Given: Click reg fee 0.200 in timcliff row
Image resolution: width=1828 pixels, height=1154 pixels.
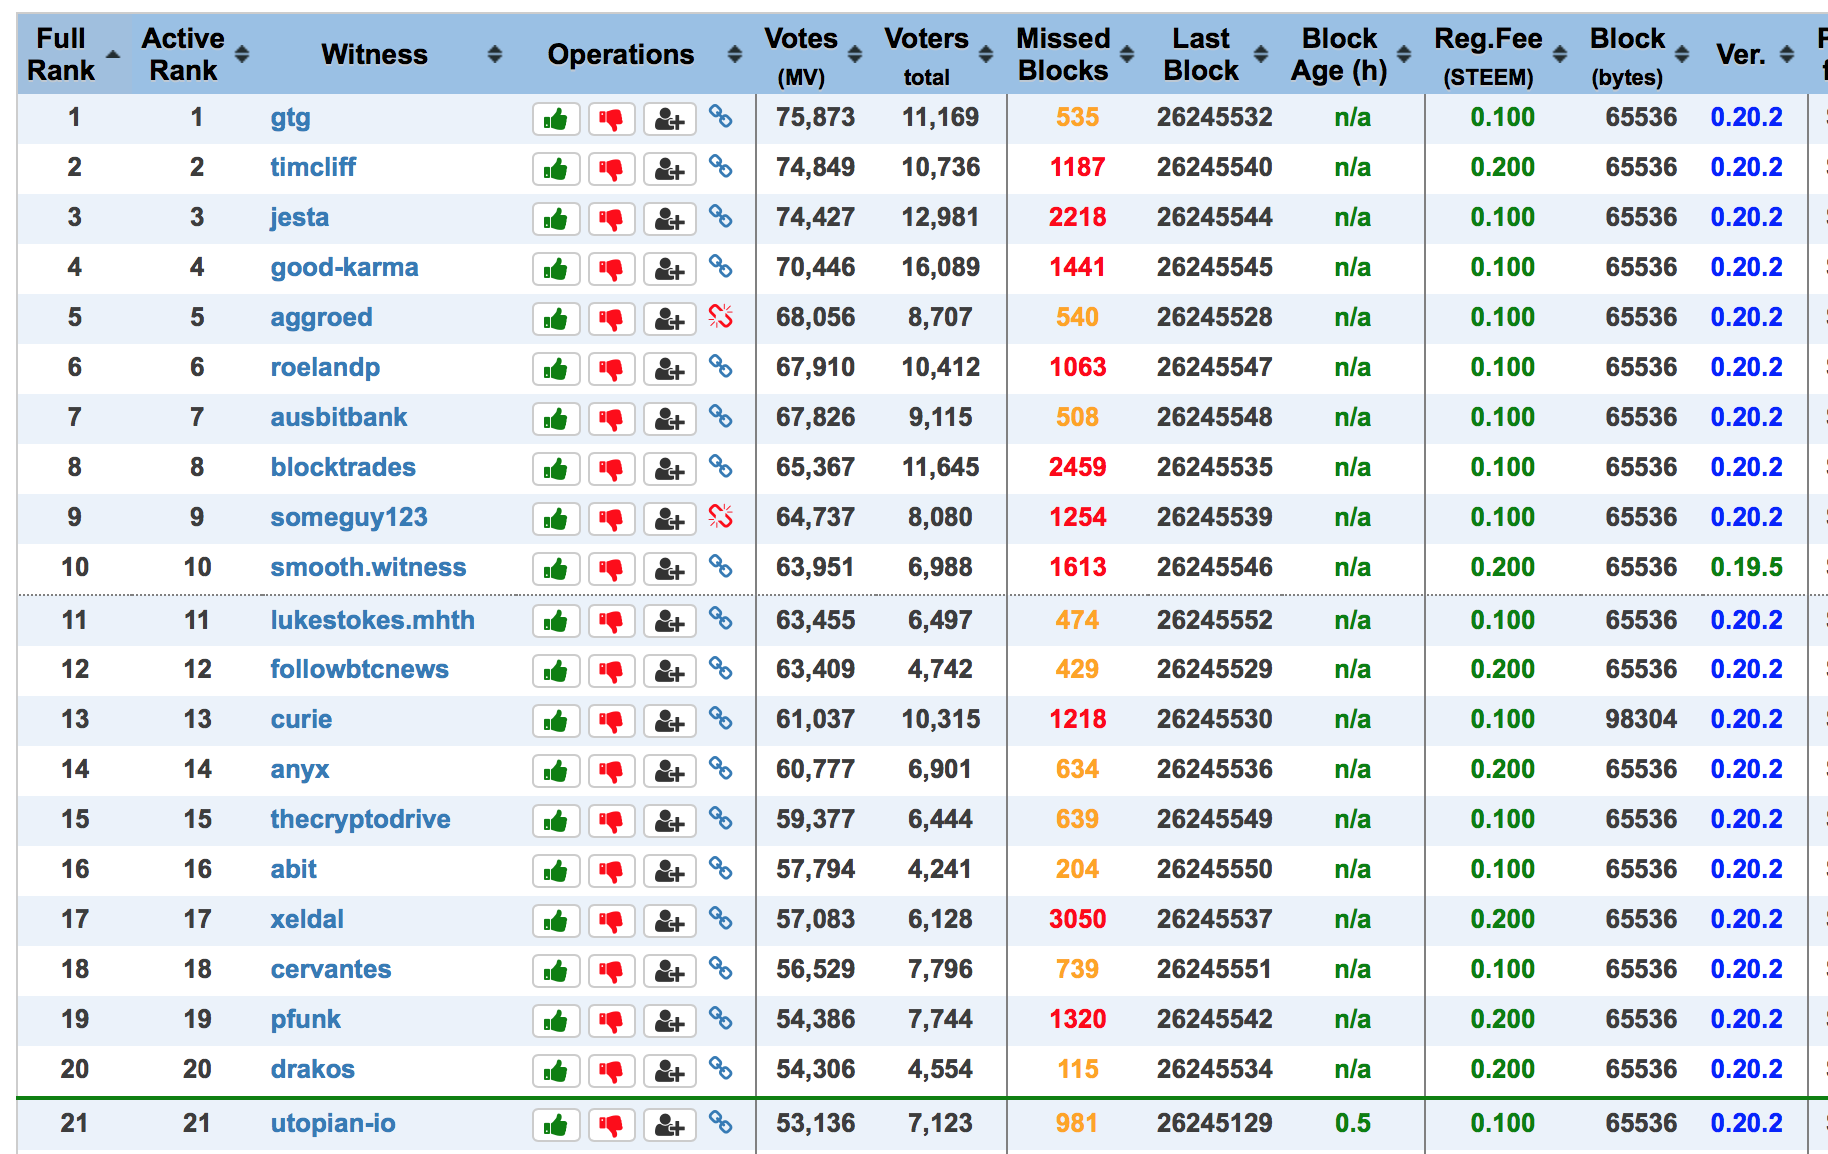Looking at the screenshot, I should tap(1502, 167).
